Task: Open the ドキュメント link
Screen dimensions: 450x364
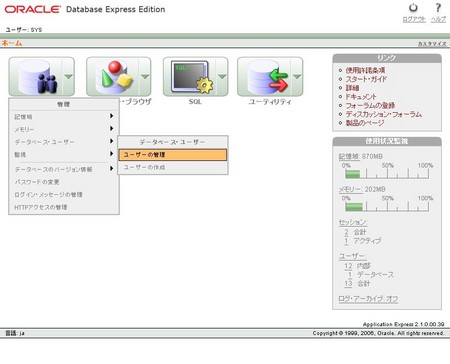Action: (x=361, y=97)
